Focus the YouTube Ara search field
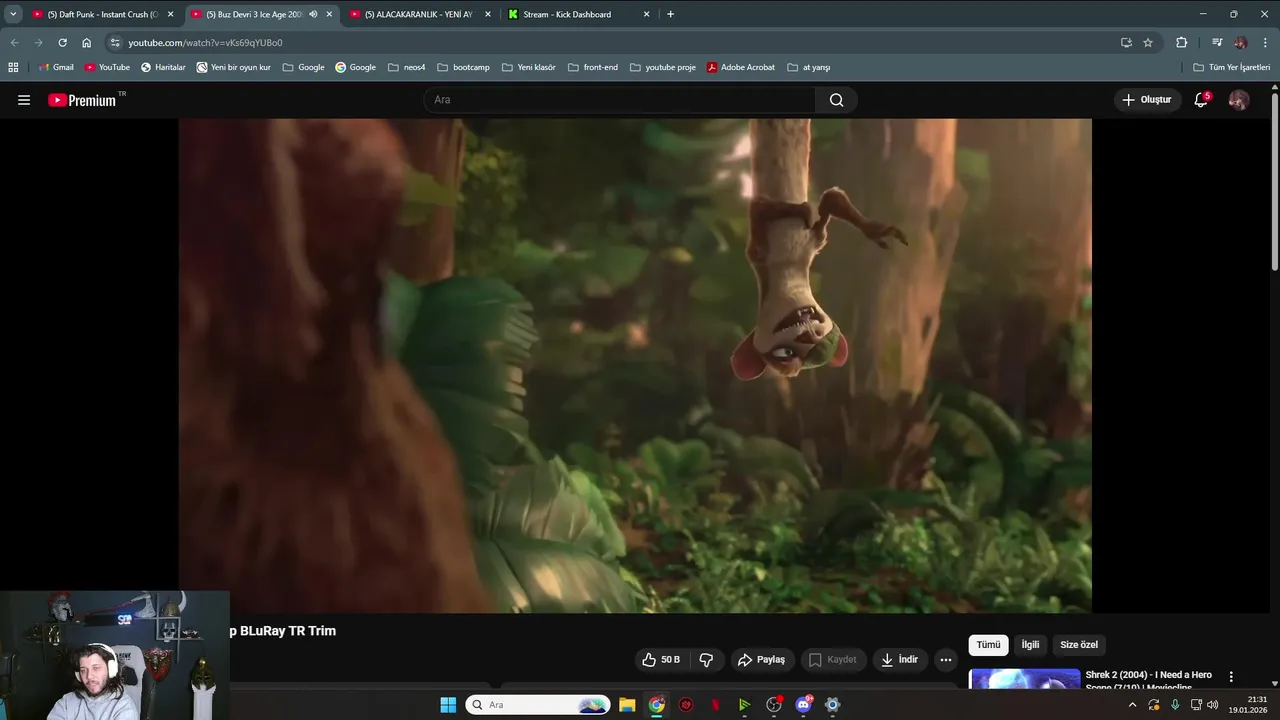The height and width of the screenshot is (720, 1280). tap(620, 100)
